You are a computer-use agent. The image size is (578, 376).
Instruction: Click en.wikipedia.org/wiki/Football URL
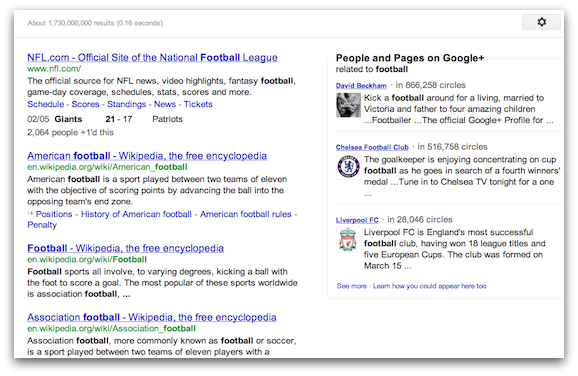tap(87, 260)
